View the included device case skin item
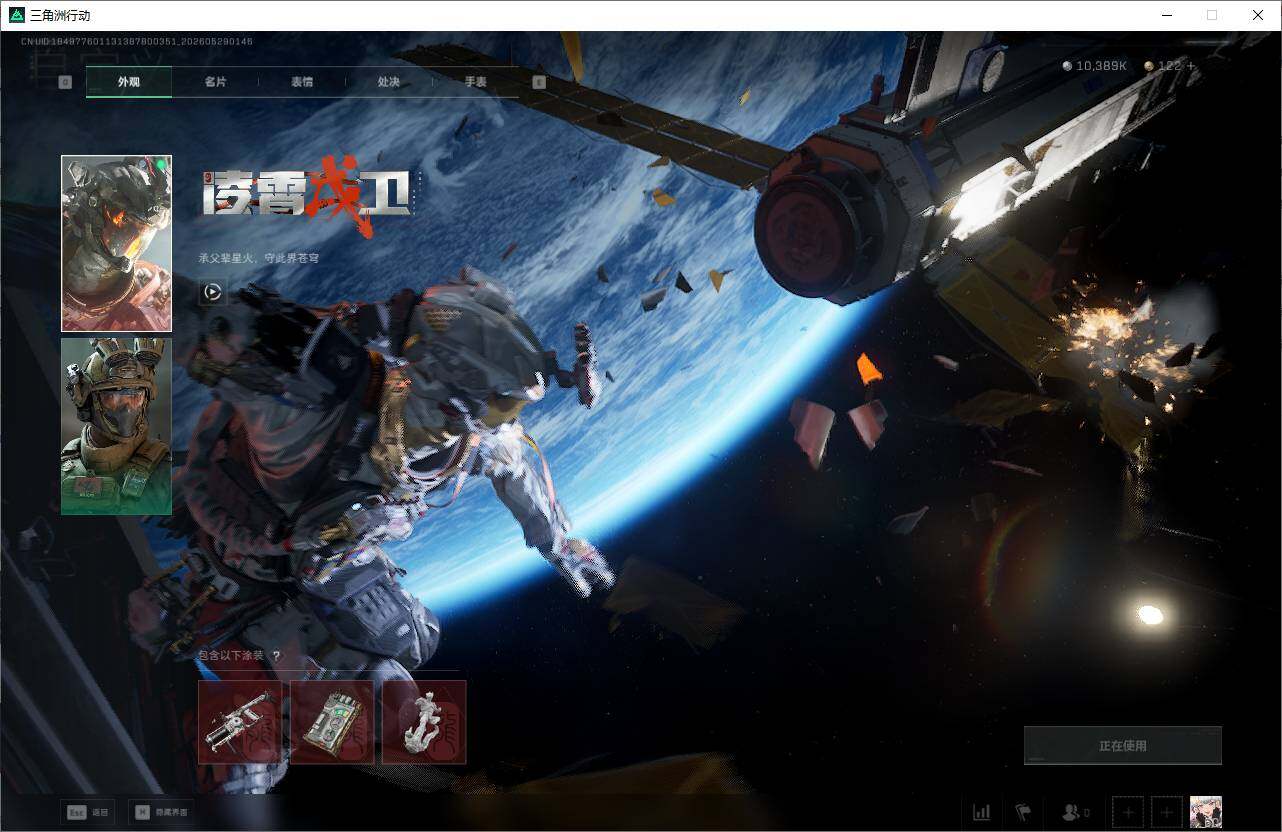Image resolution: width=1282 pixels, height=832 pixels. point(332,722)
